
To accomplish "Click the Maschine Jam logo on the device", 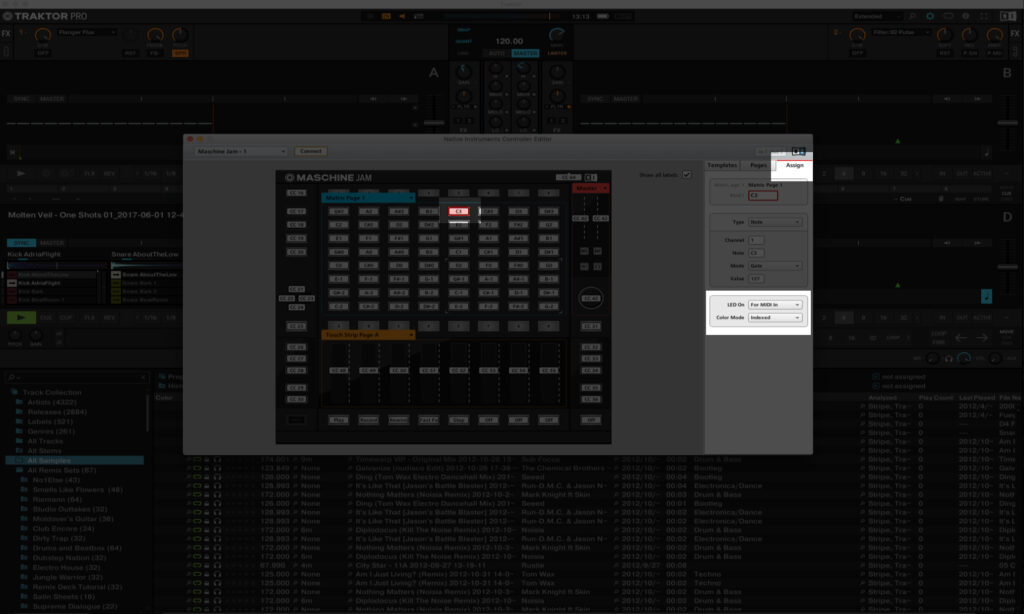I will [x=328, y=178].
